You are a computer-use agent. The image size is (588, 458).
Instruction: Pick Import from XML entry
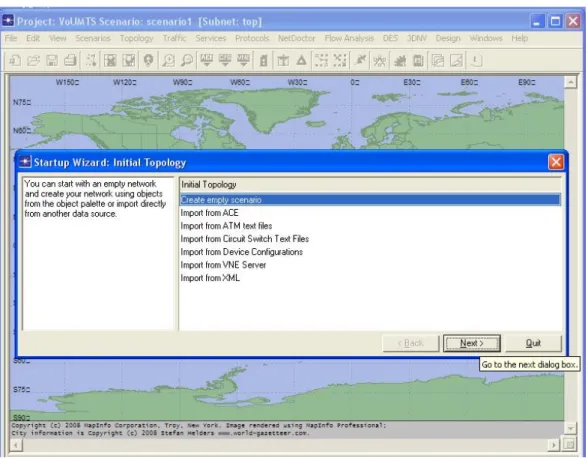pos(210,278)
